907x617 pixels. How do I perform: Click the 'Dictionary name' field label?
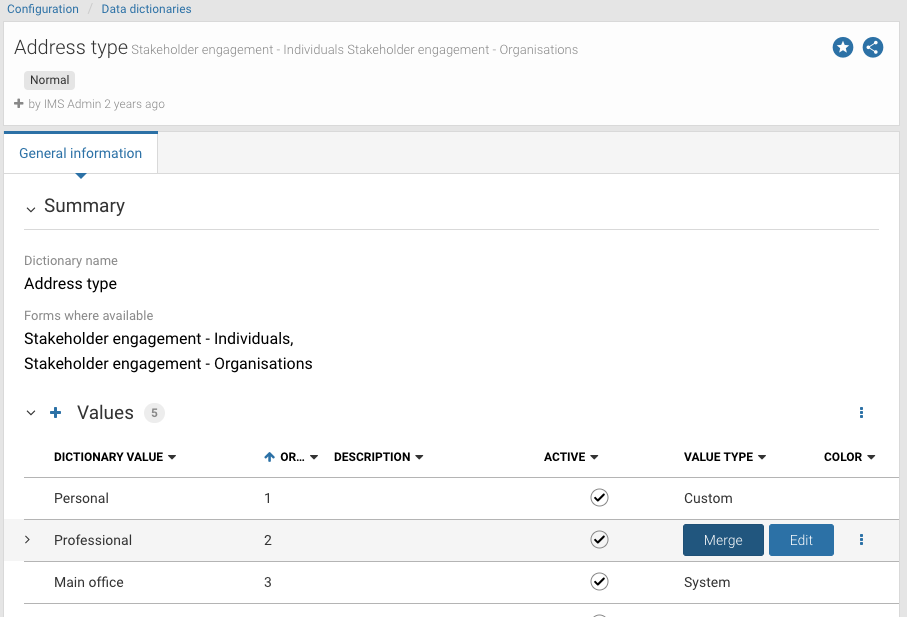pyautogui.click(x=71, y=260)
